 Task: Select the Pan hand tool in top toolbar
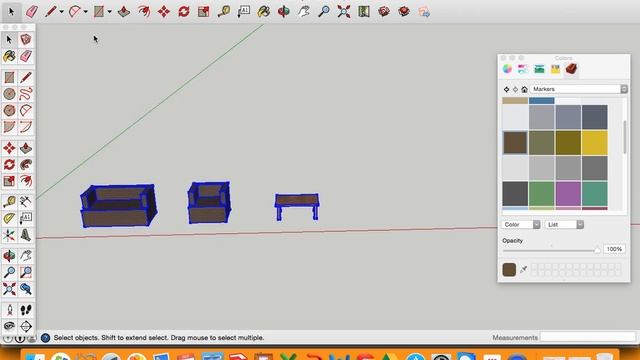304,11
